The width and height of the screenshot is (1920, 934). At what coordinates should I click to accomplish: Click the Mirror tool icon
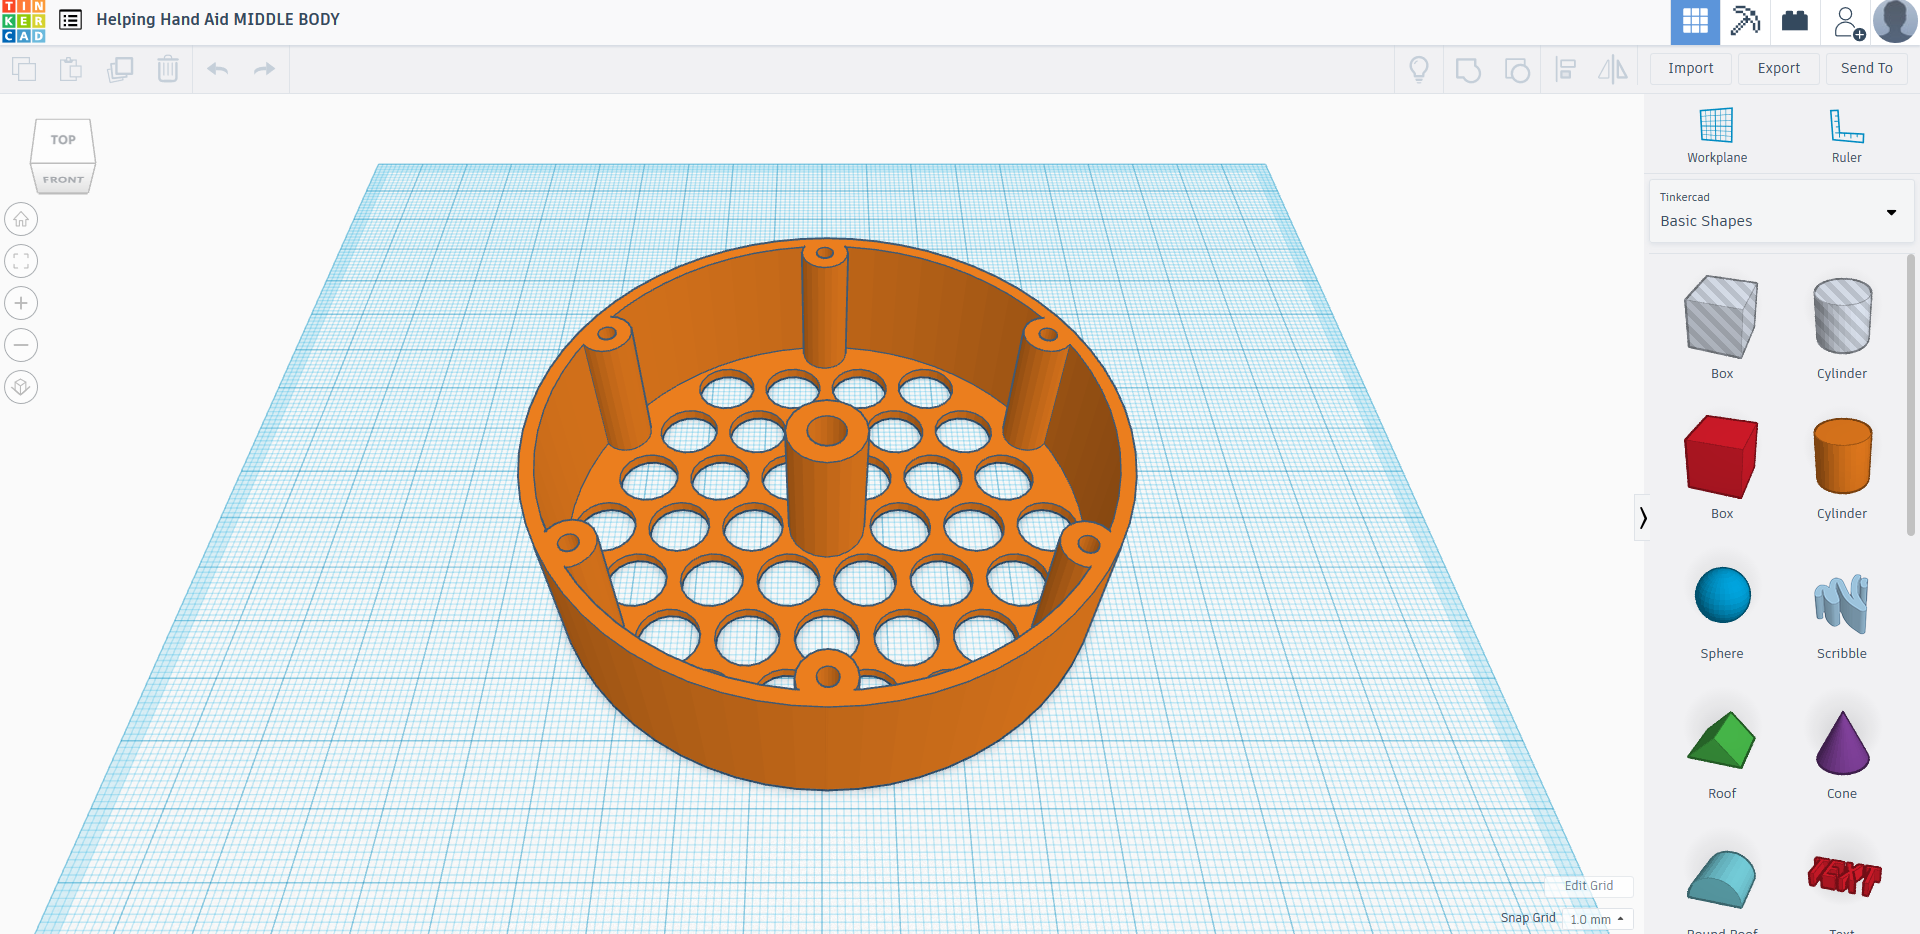(1613, 70)
